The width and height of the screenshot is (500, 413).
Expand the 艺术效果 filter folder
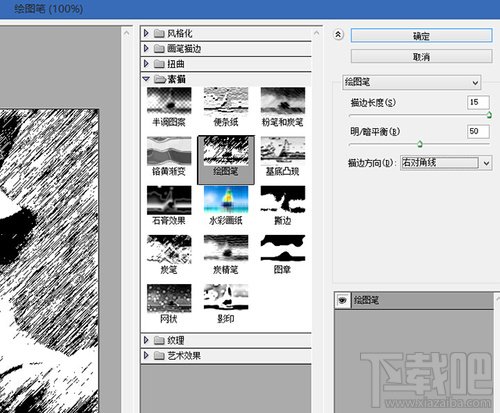[146, 355]
